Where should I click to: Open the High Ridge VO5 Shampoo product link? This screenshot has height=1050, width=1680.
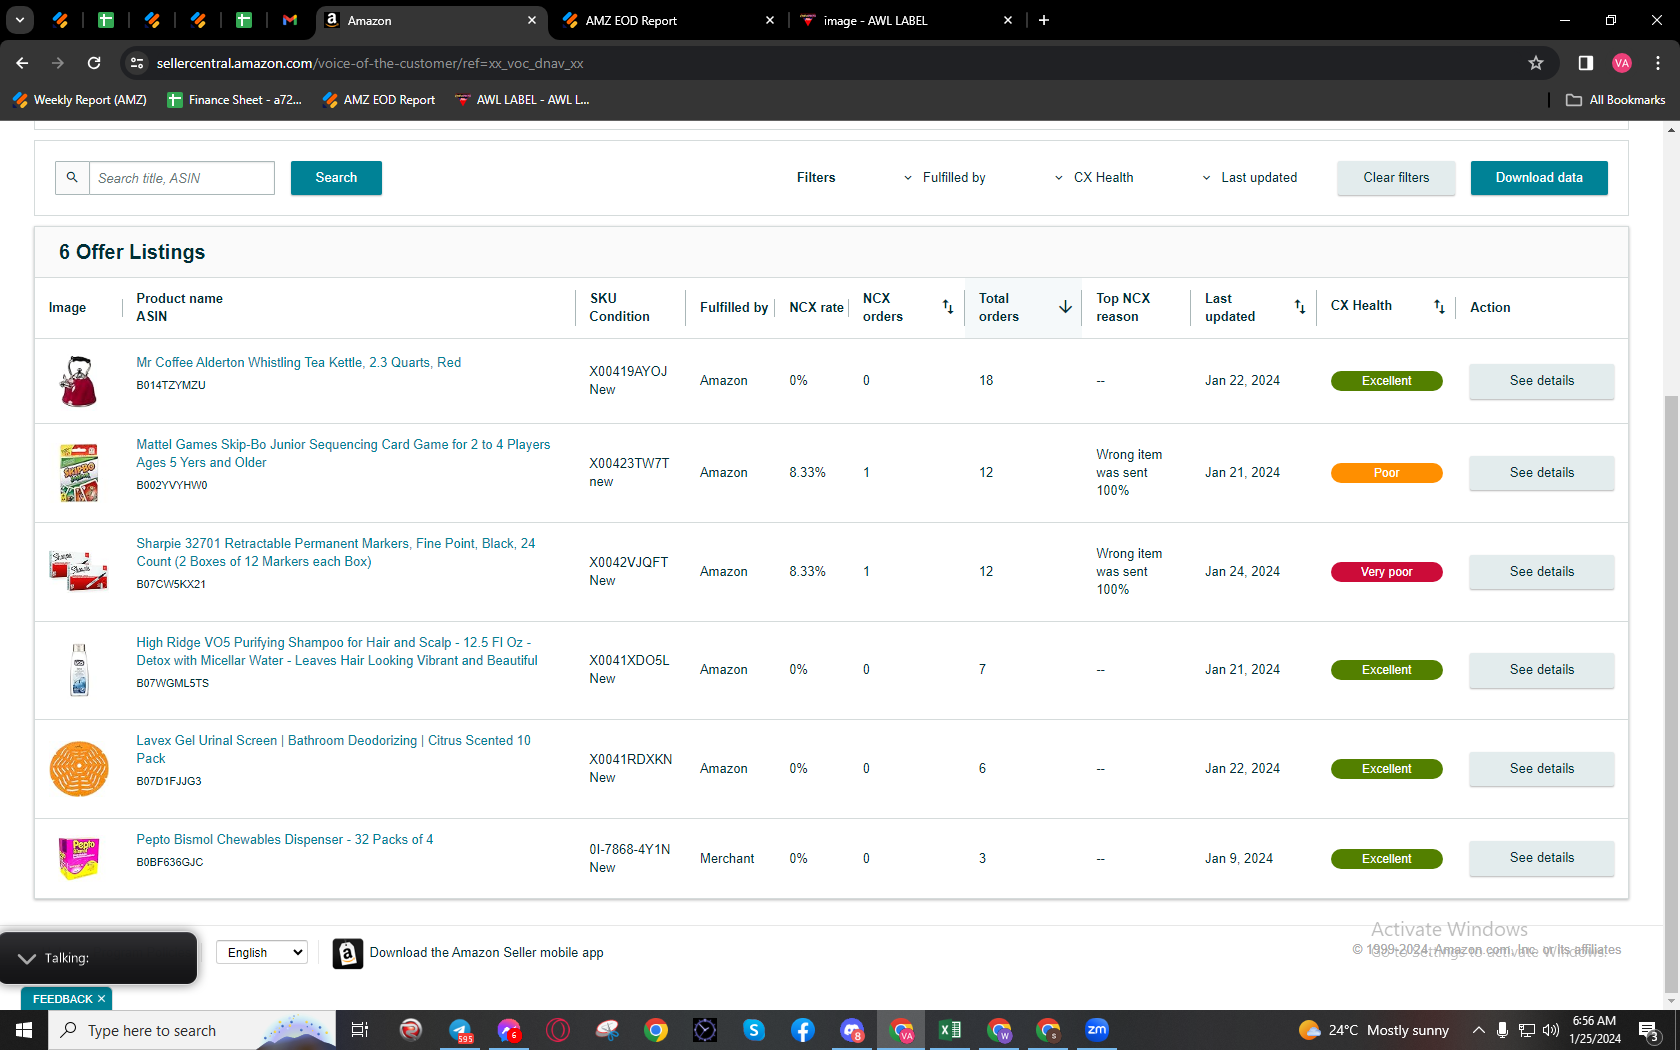pyautogui.click(x=337, y=652)
